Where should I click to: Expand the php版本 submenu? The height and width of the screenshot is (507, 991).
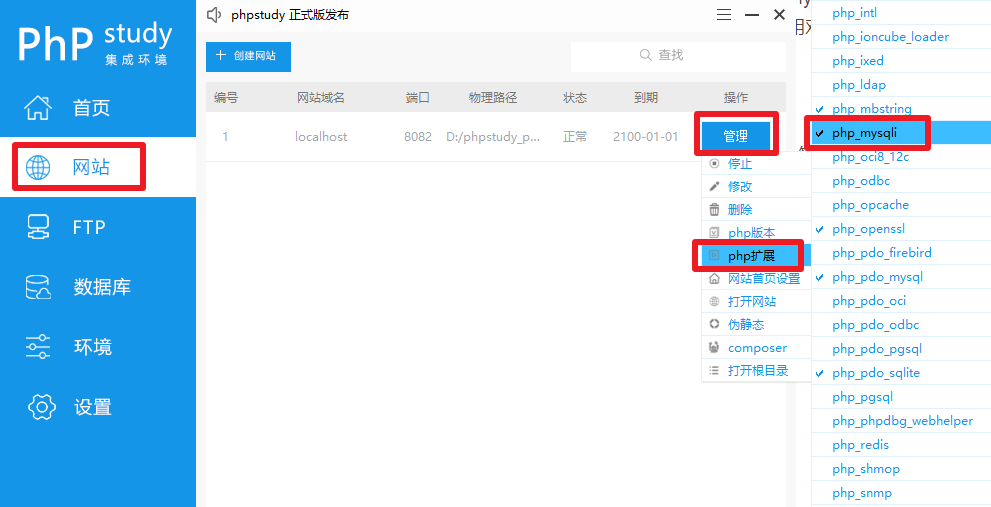pyautogui.click(x=756, y=233)
